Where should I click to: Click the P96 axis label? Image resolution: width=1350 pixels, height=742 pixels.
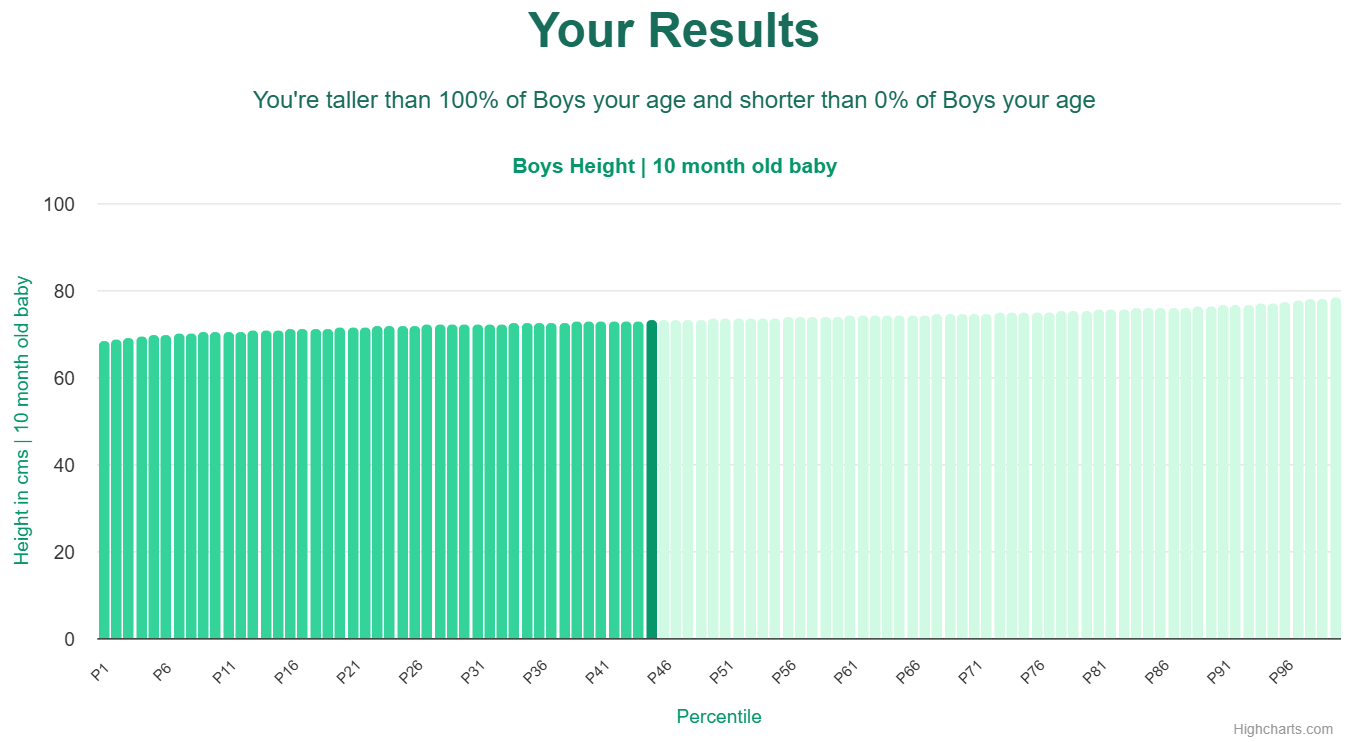pyautogui.click(x=1281, y=672)
